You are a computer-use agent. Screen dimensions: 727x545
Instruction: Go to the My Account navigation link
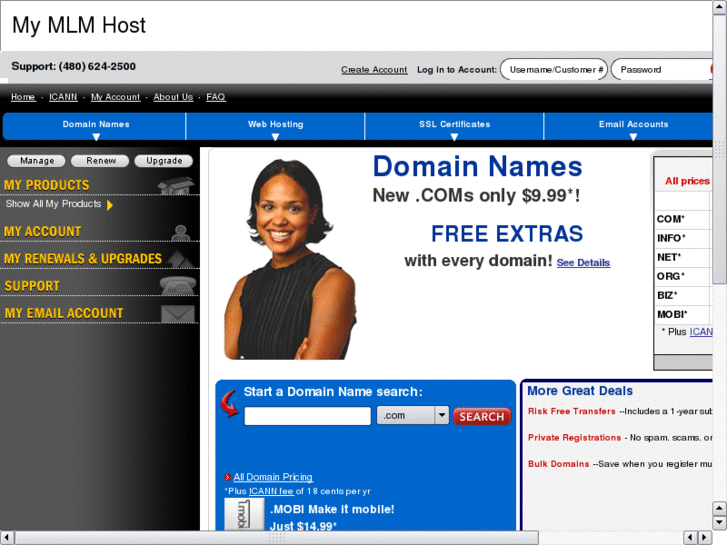[x=115, y=97]
